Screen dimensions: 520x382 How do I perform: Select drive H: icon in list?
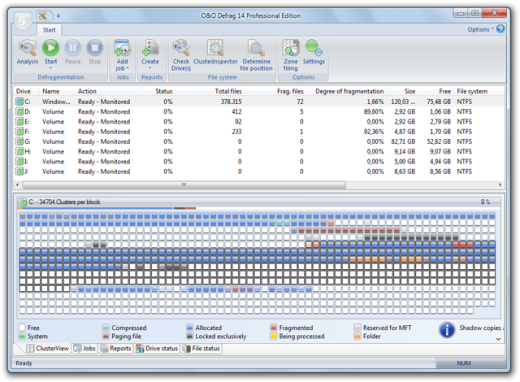coord(20,152)
